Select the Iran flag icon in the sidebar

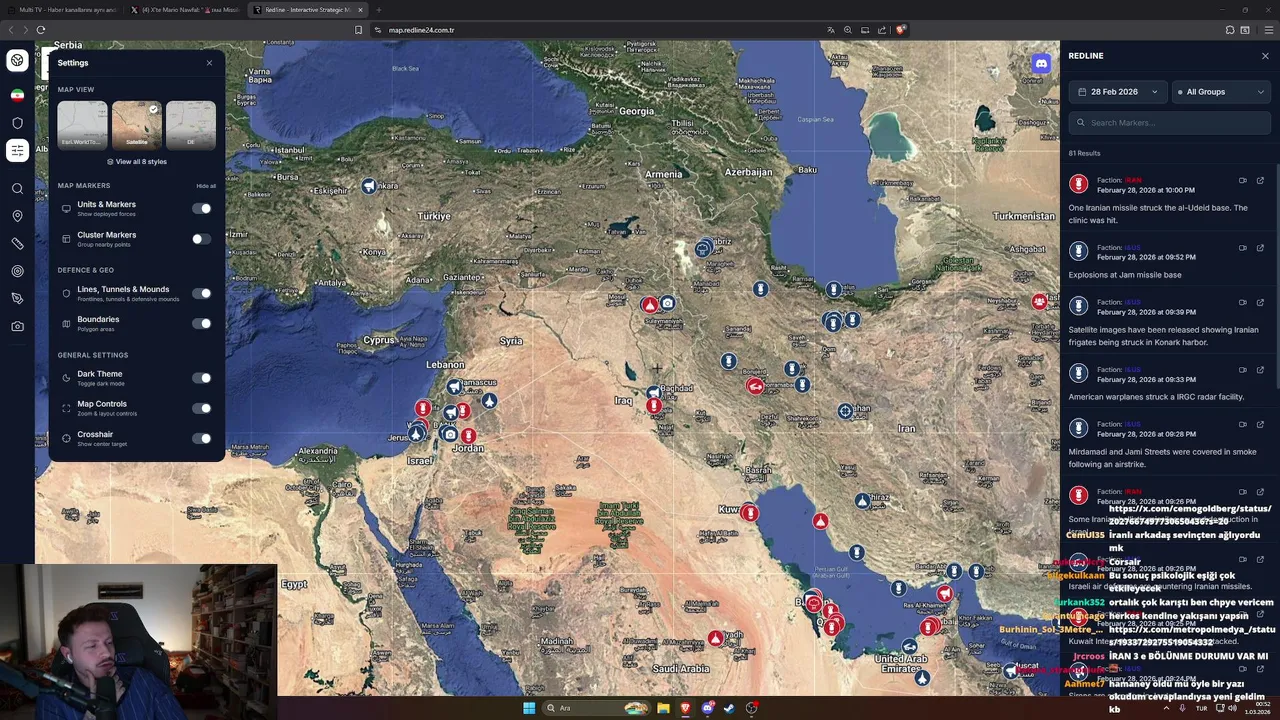tap(17, 95)
